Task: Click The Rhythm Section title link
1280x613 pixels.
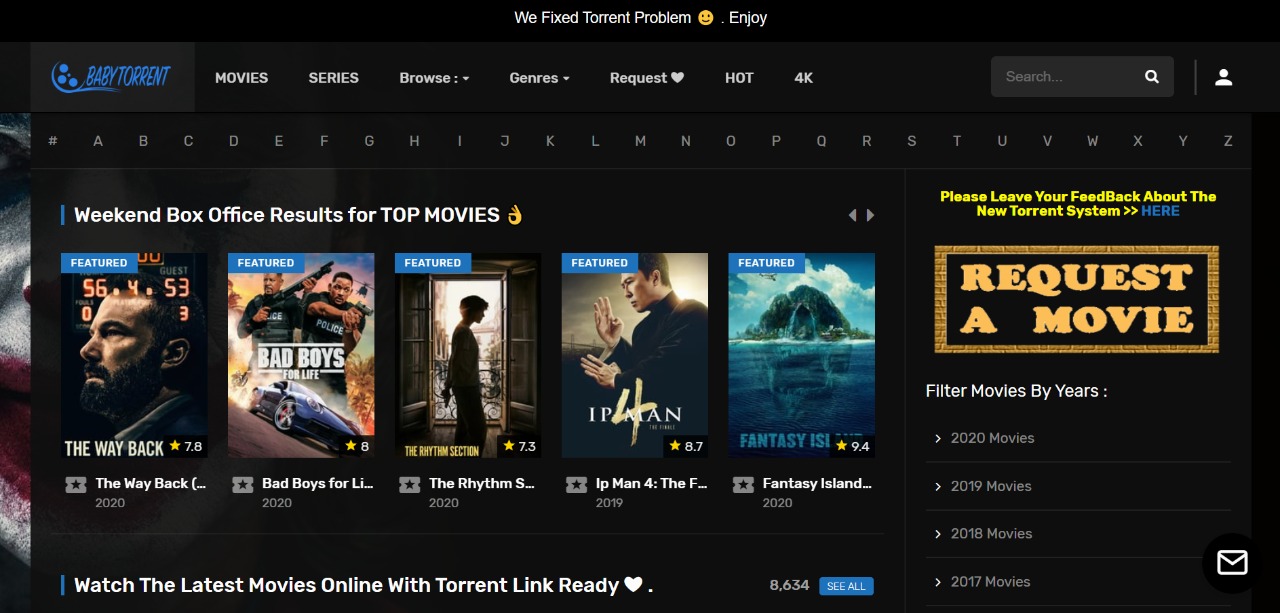Action: pos(483,483)
